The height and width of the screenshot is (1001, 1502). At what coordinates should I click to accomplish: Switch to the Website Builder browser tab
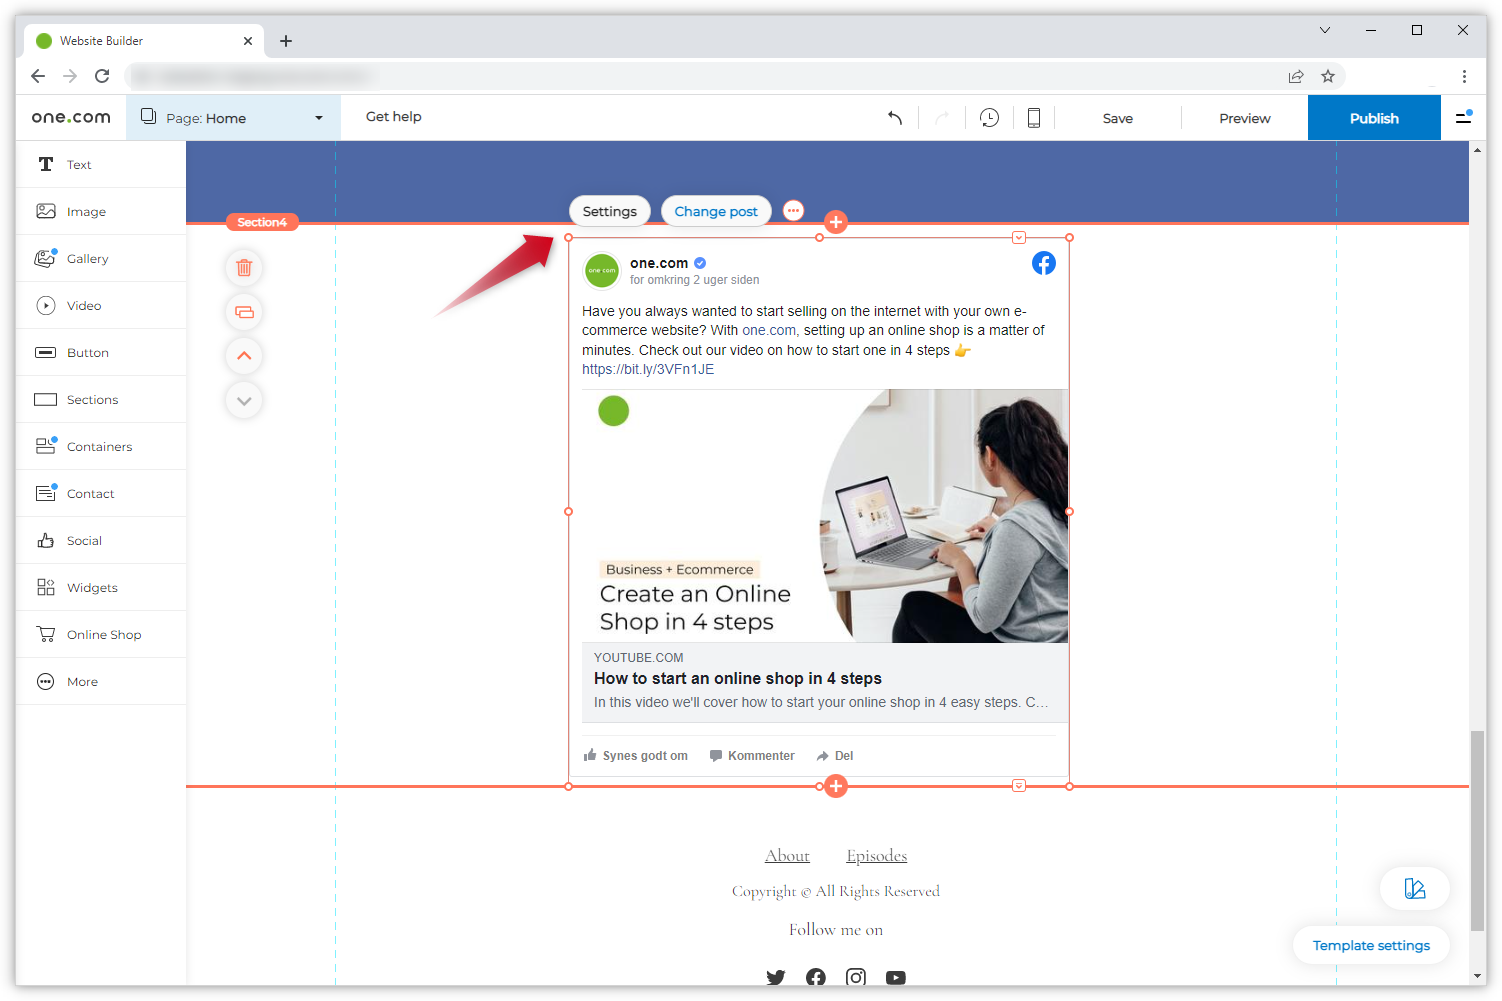coord(138,40)
